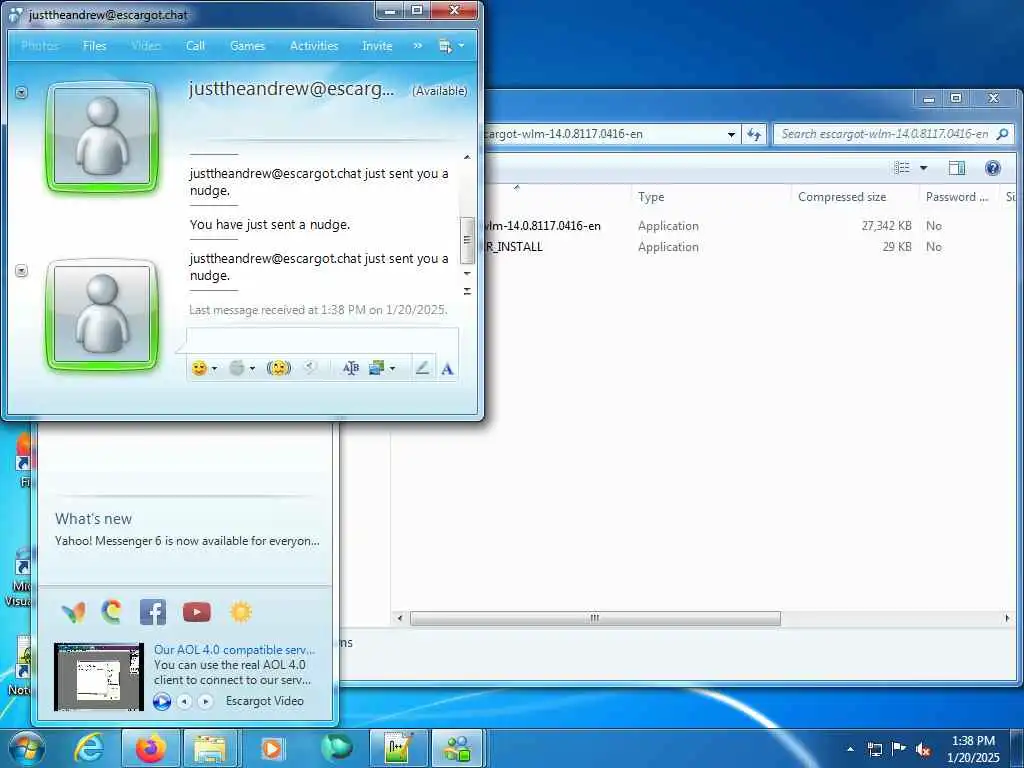Open Windows Media Player taskbar icon
The image size is (1024, 768).
pos(272,748)
